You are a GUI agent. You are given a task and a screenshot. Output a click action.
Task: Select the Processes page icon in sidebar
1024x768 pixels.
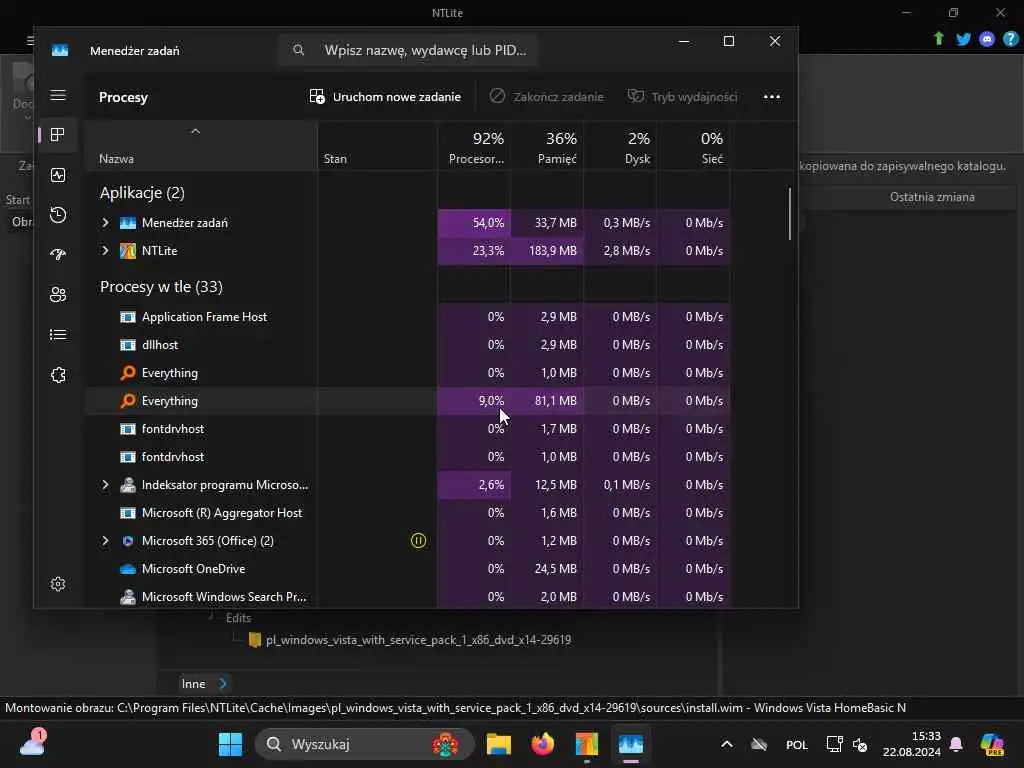point(58,135)
